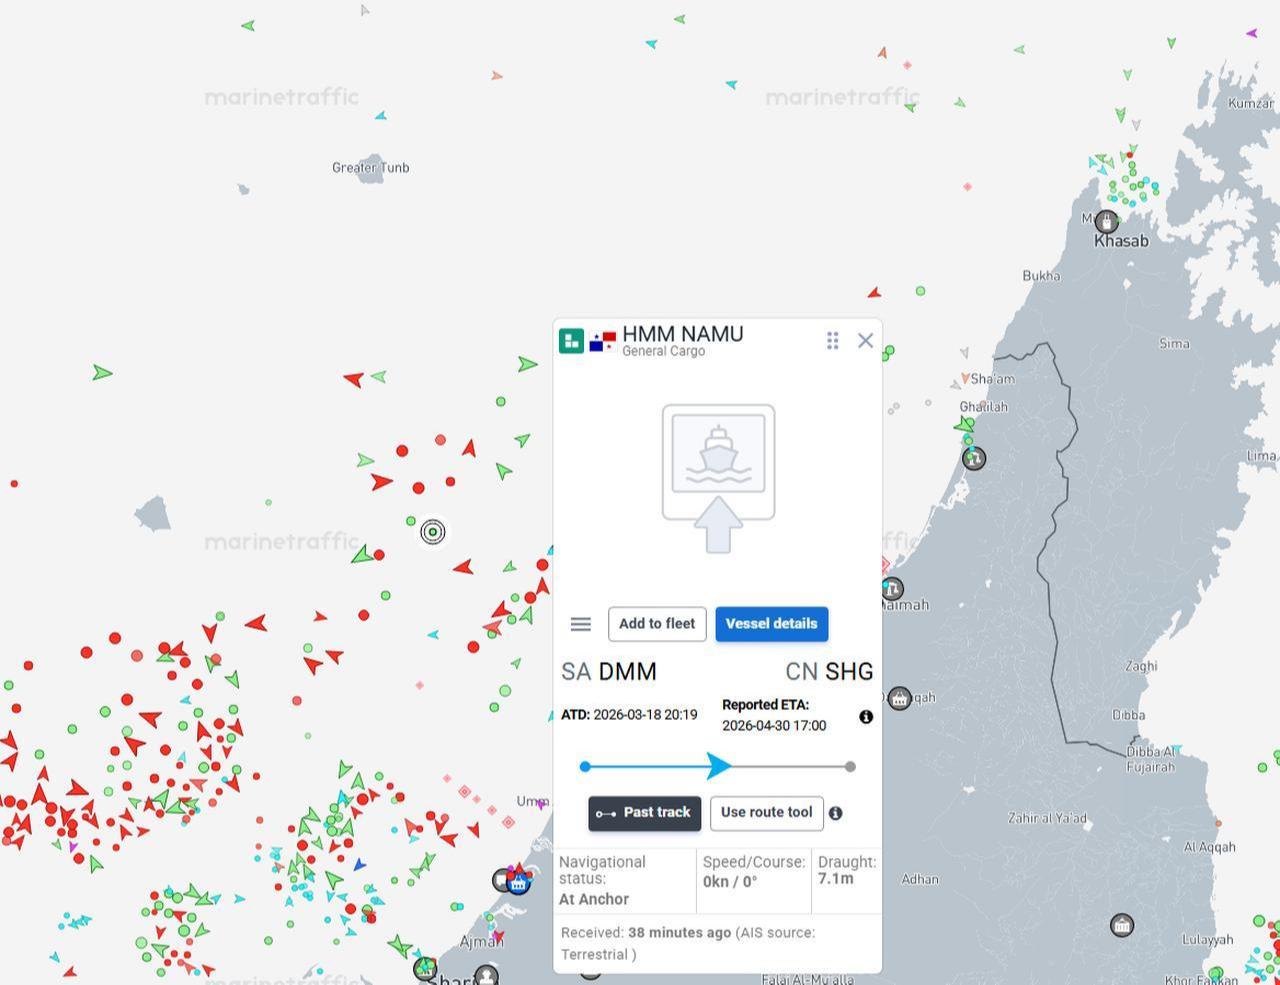The image size is (1280, 985).
Task: Upload a photo via ship placeholder image
Action: point(718,479)
